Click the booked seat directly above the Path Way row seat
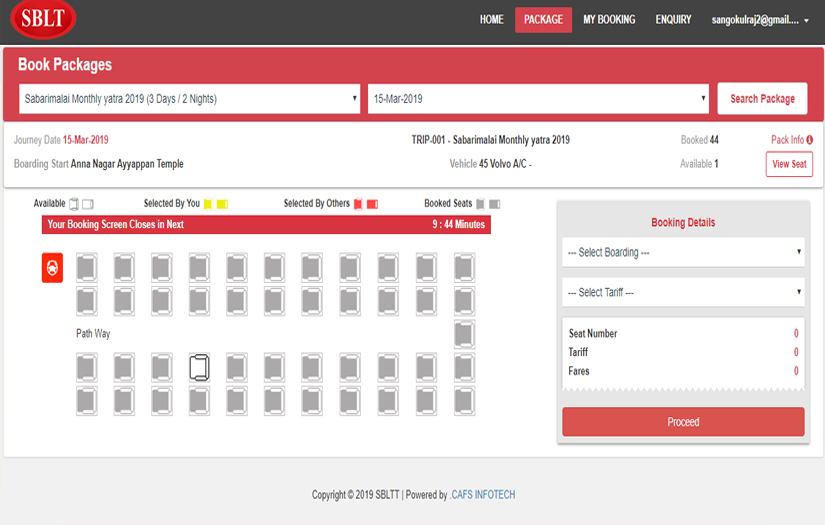The image size is (825, 525). coord(465,301)
